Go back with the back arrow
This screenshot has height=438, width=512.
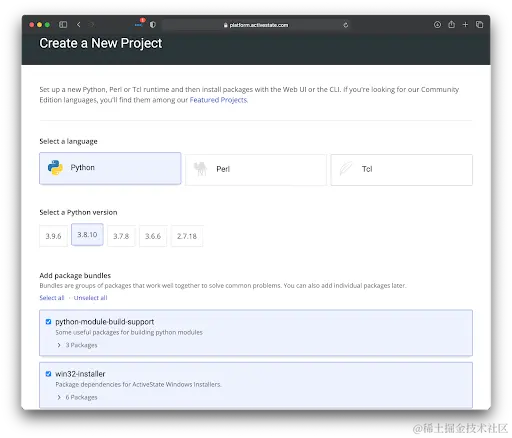(x=79, y=25)
